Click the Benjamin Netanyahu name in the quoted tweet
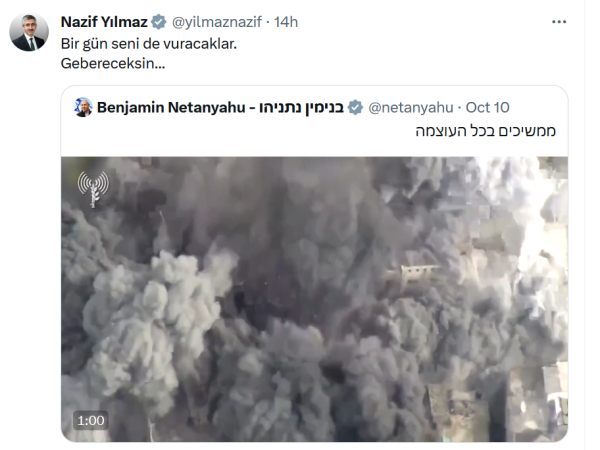The image size is (600, 450). (171, 108)
